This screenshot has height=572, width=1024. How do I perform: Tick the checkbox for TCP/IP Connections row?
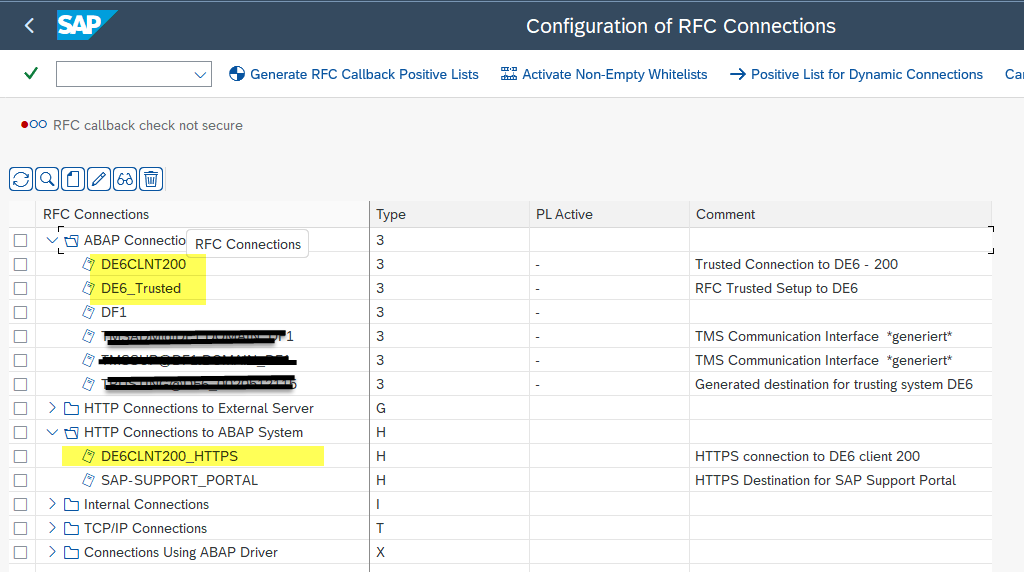pyautogui.click(x=20, y=528)
